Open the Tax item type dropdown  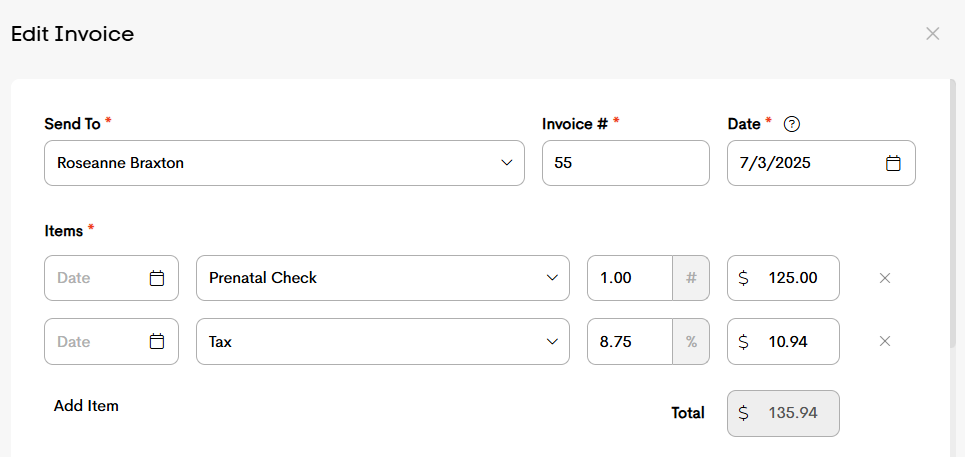[x=383, y=341]
